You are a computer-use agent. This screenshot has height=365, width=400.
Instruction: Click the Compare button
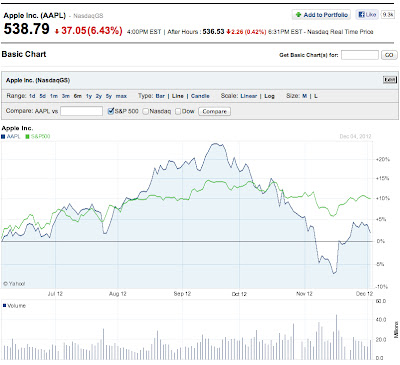[x=214, y=111]
